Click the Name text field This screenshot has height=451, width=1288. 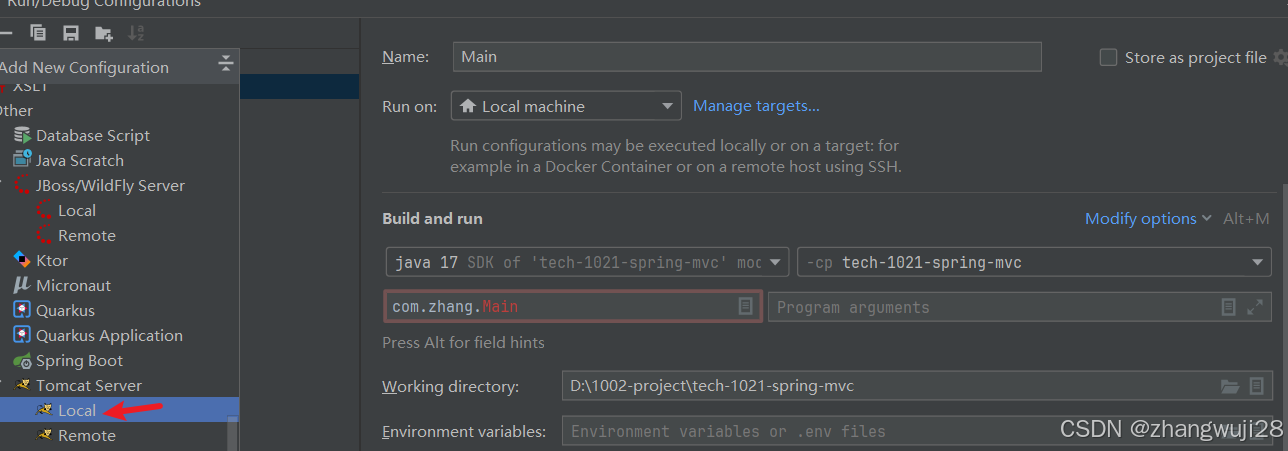tap(746, 57)
